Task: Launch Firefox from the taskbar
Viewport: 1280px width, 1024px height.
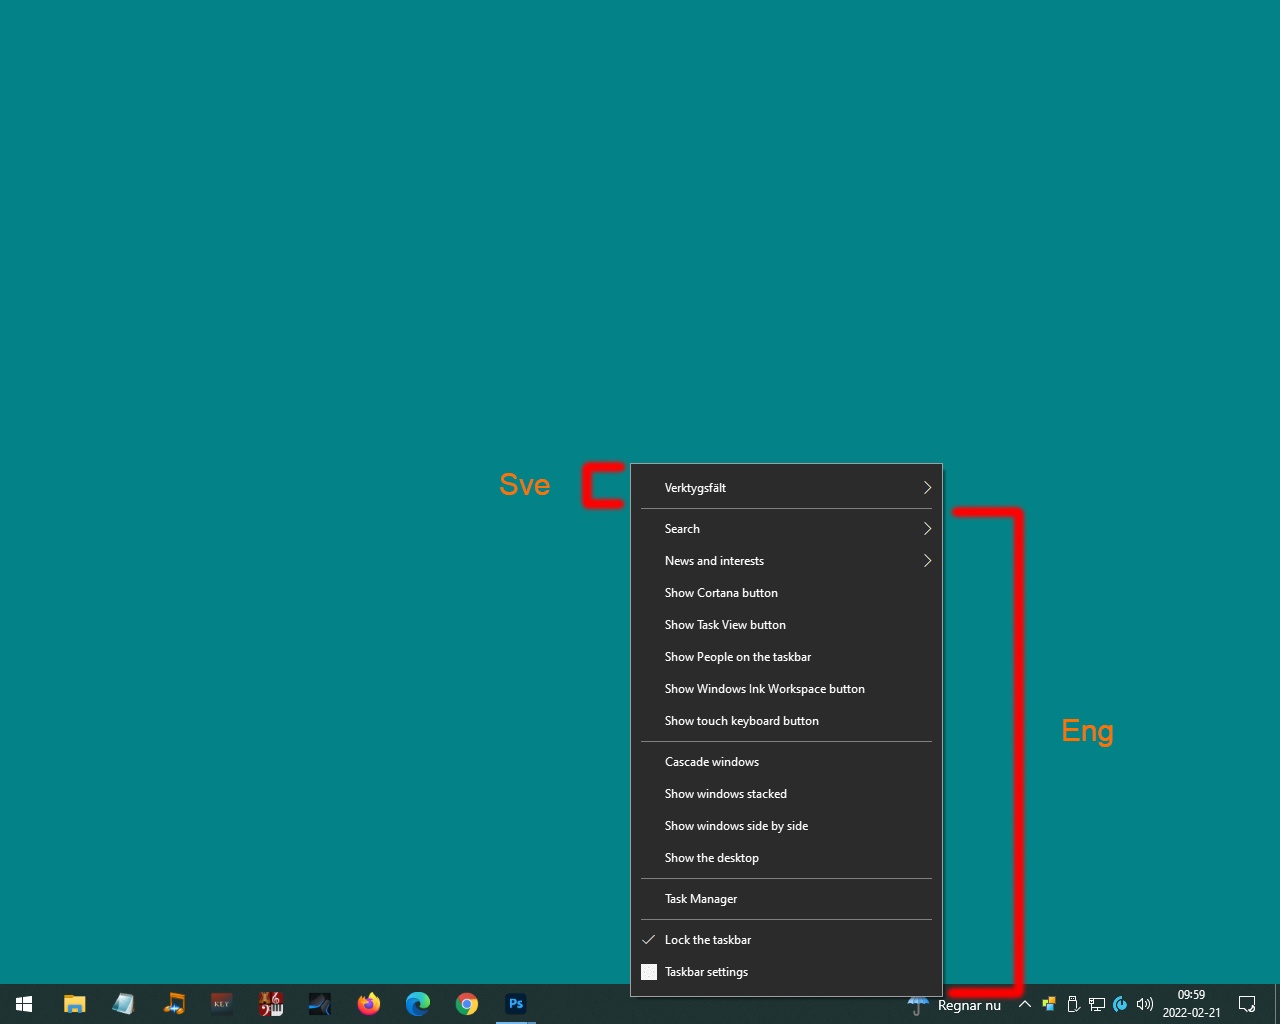Action: (369, 1004)
